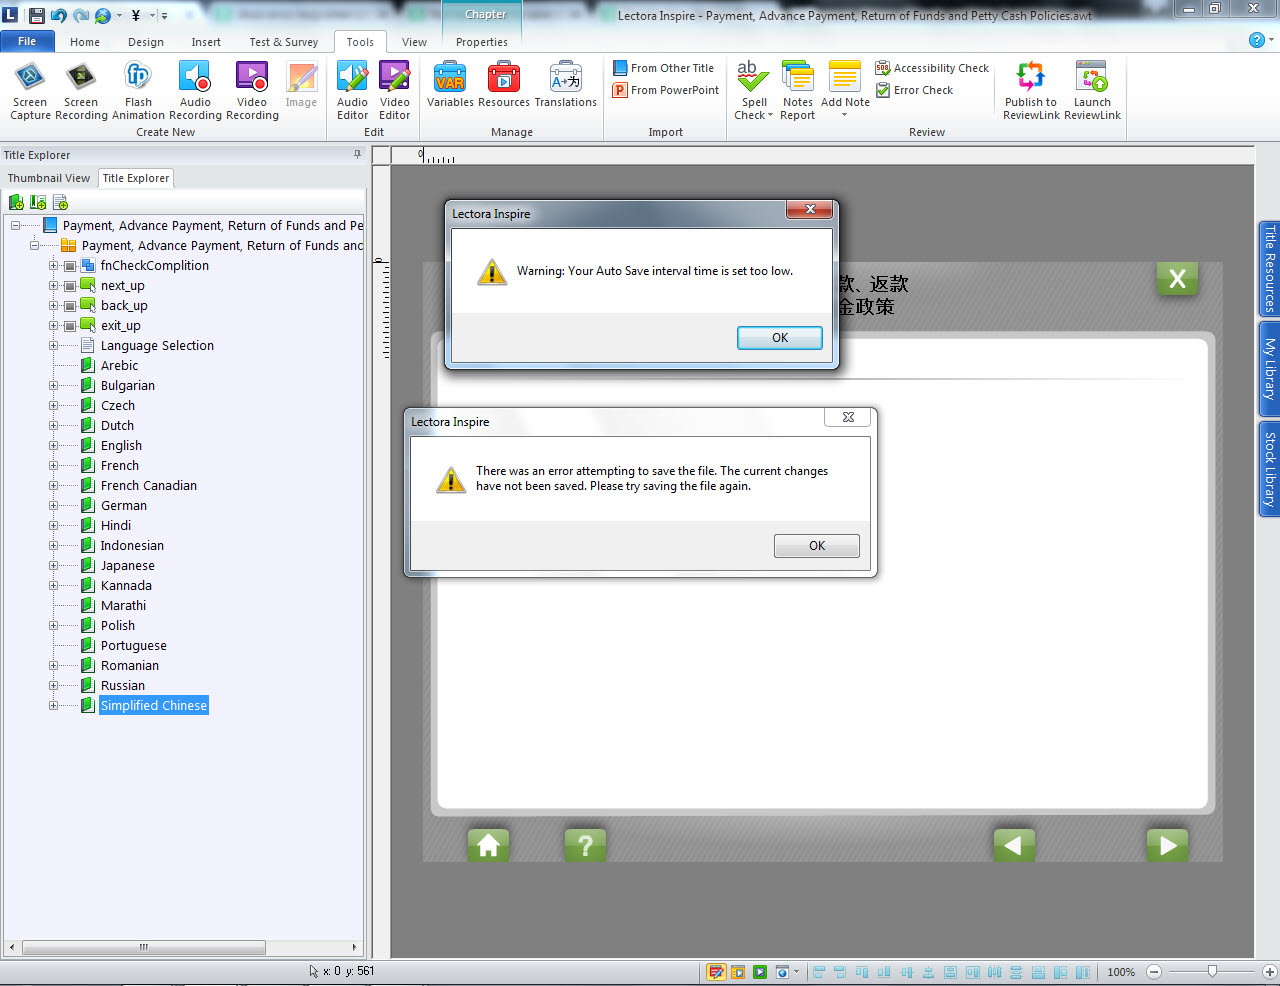Click the green X exit button on the page
Screen dimensions: 1280x986
click(1177, 279)
